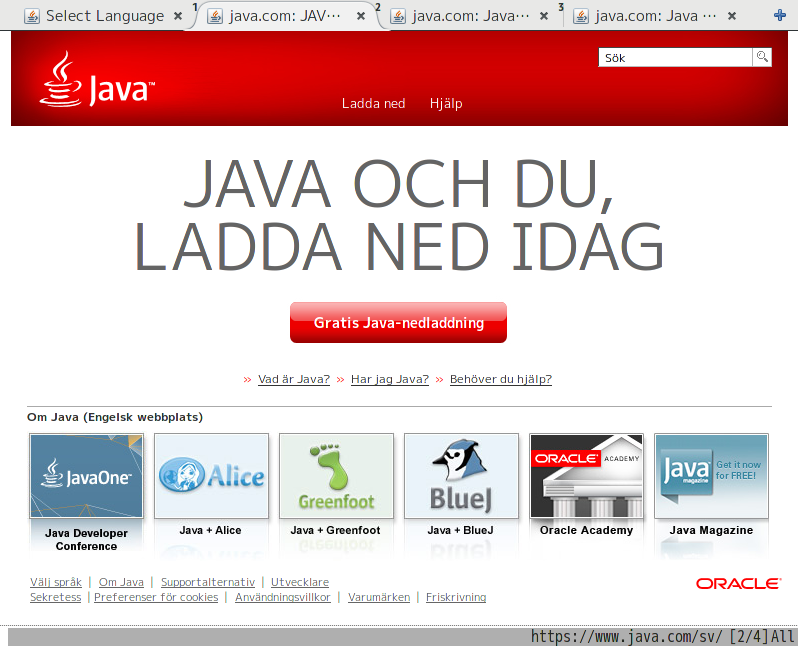Screen dimensions: 798x648
Task: Click the Select Language tab favicon
Action: (x=32, y=16)
